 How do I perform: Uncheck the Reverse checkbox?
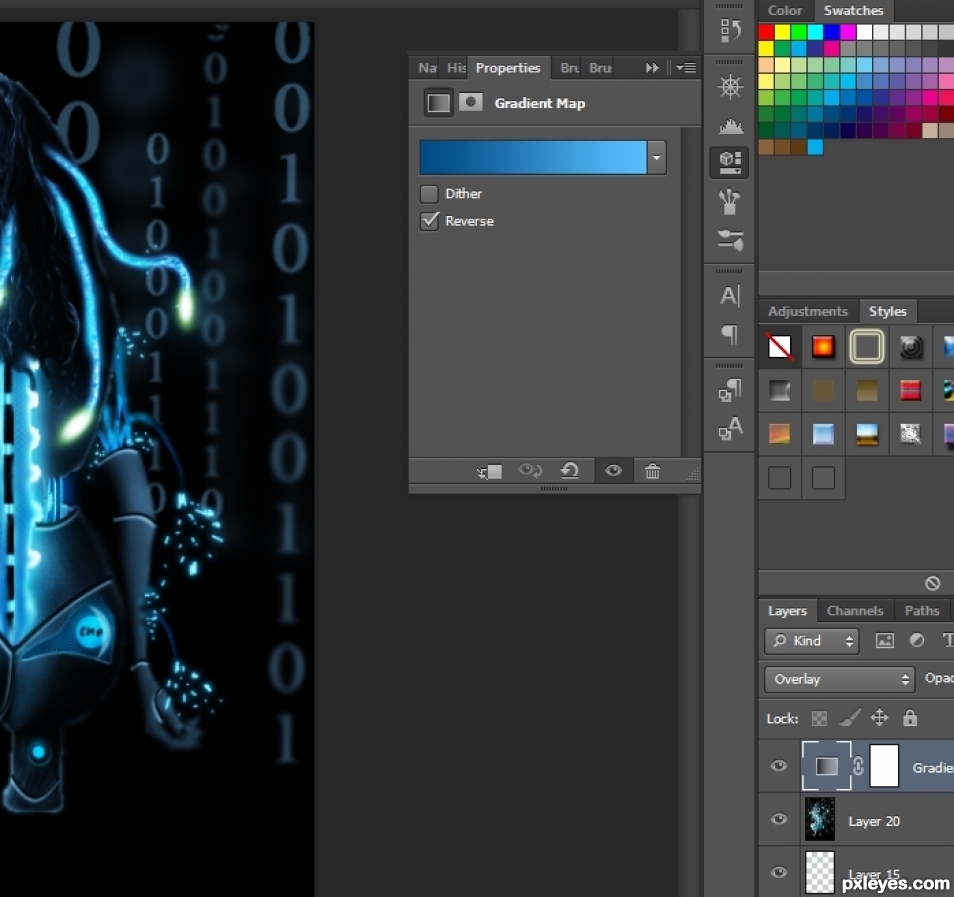[429, 221]
